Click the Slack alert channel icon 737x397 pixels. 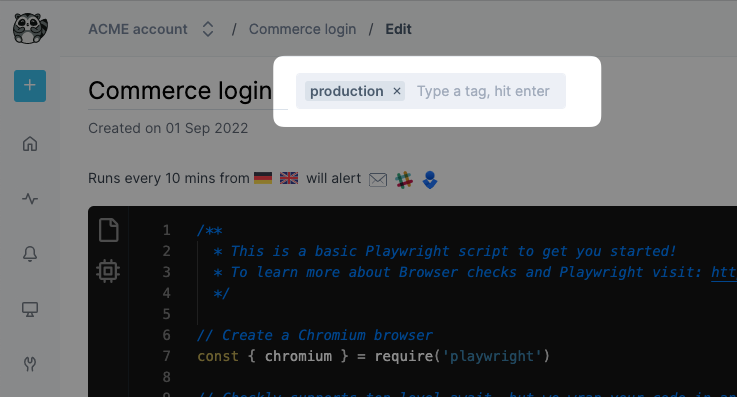[404, 179]
